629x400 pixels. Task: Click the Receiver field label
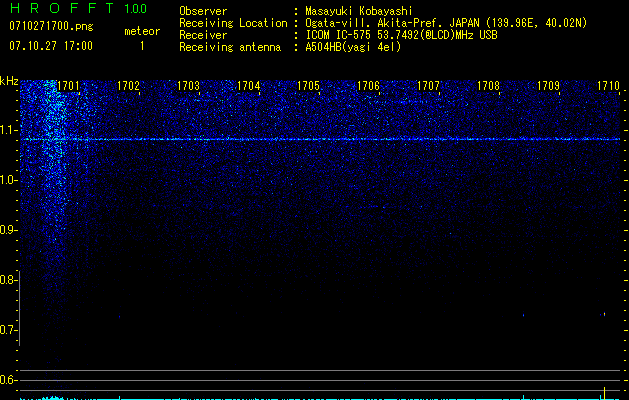pyautogui.click(x=203, y=35)
